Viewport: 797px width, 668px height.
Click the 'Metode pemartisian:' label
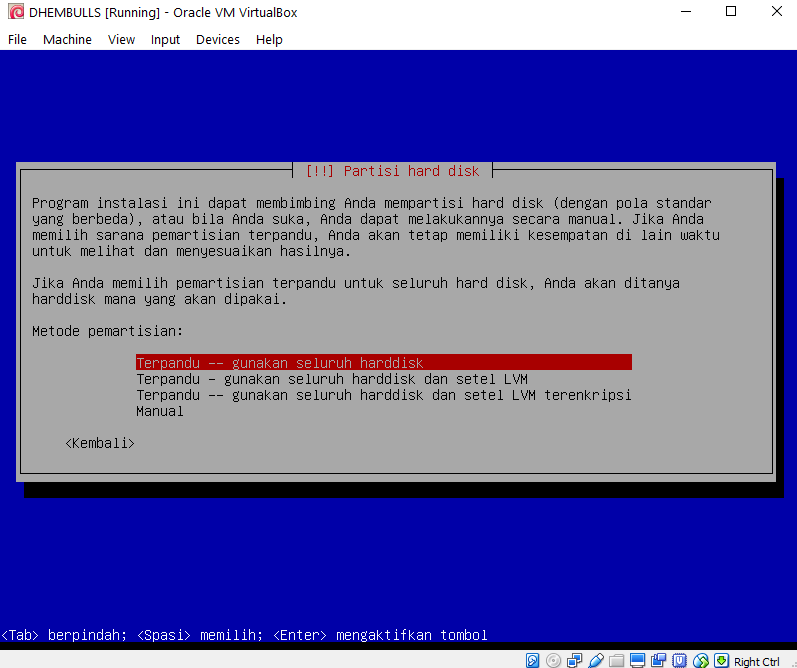(107, 331)
